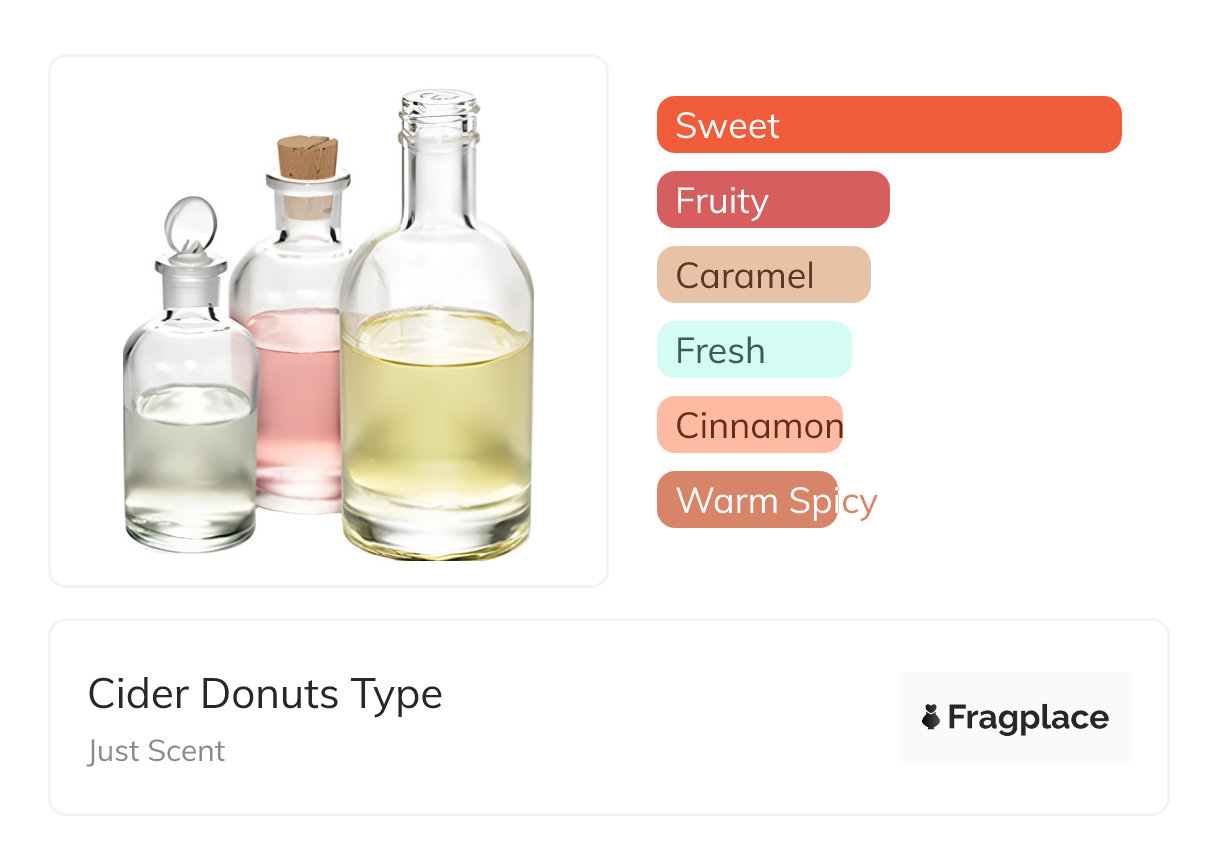
Task: Choose the Caramel accord bar
Action: 763,275
